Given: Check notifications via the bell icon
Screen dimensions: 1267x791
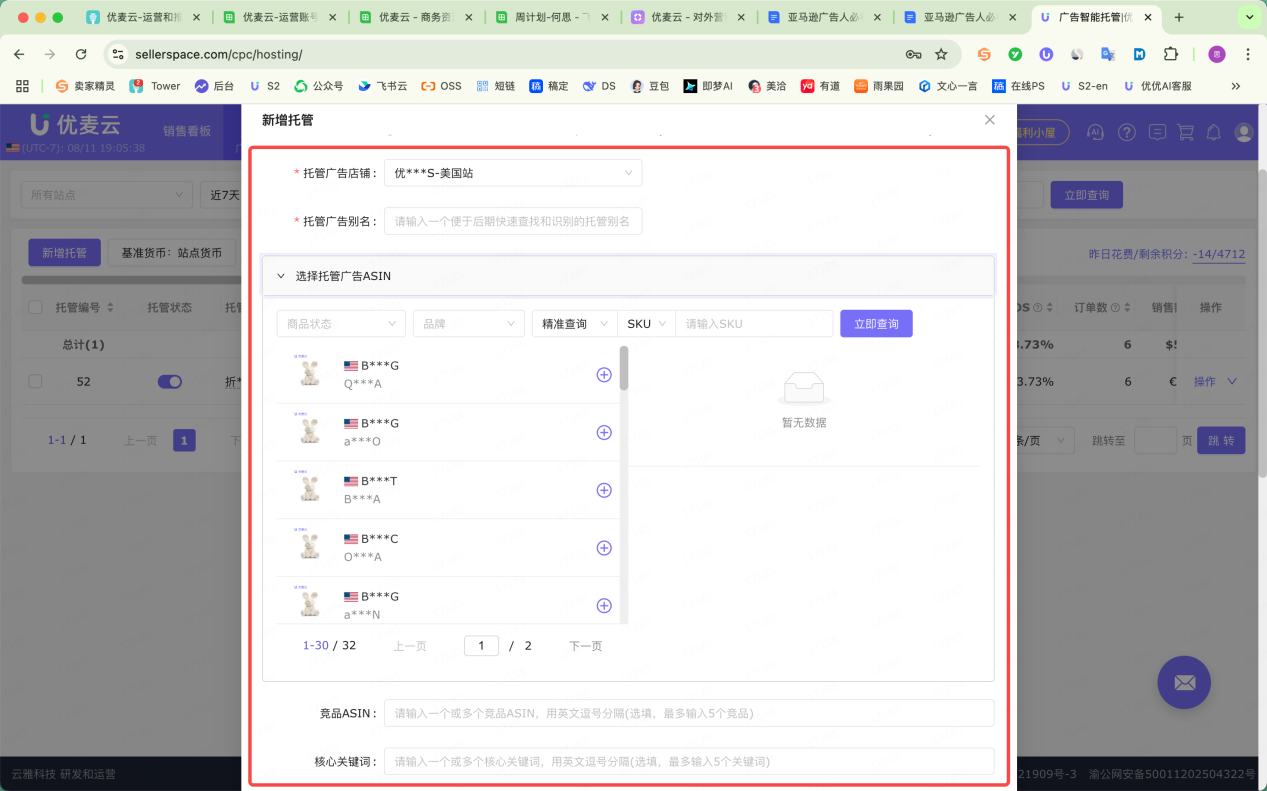Looking at the screenshot, I should pos(1213,131).
